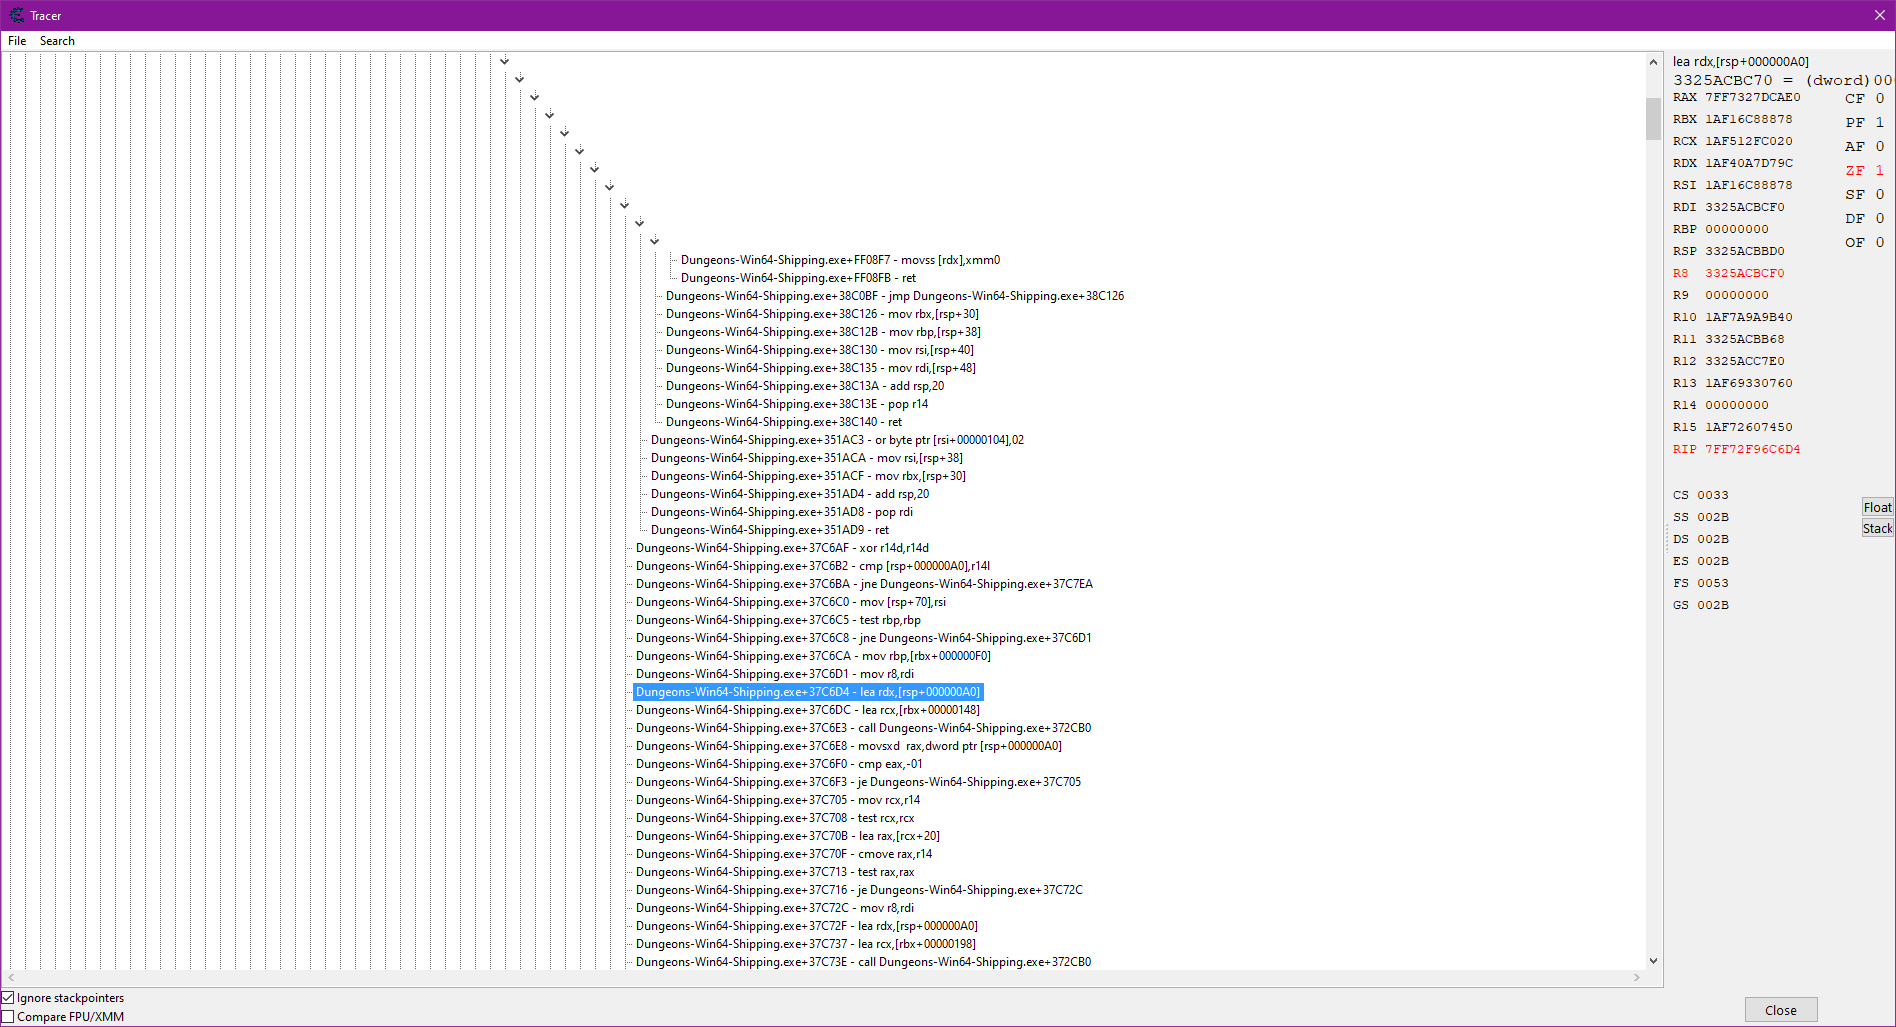Select the 38C12B mov rbp,[rsp+38] row
The height and width of the screenshot is (1027, 1896).
[823, 332]
